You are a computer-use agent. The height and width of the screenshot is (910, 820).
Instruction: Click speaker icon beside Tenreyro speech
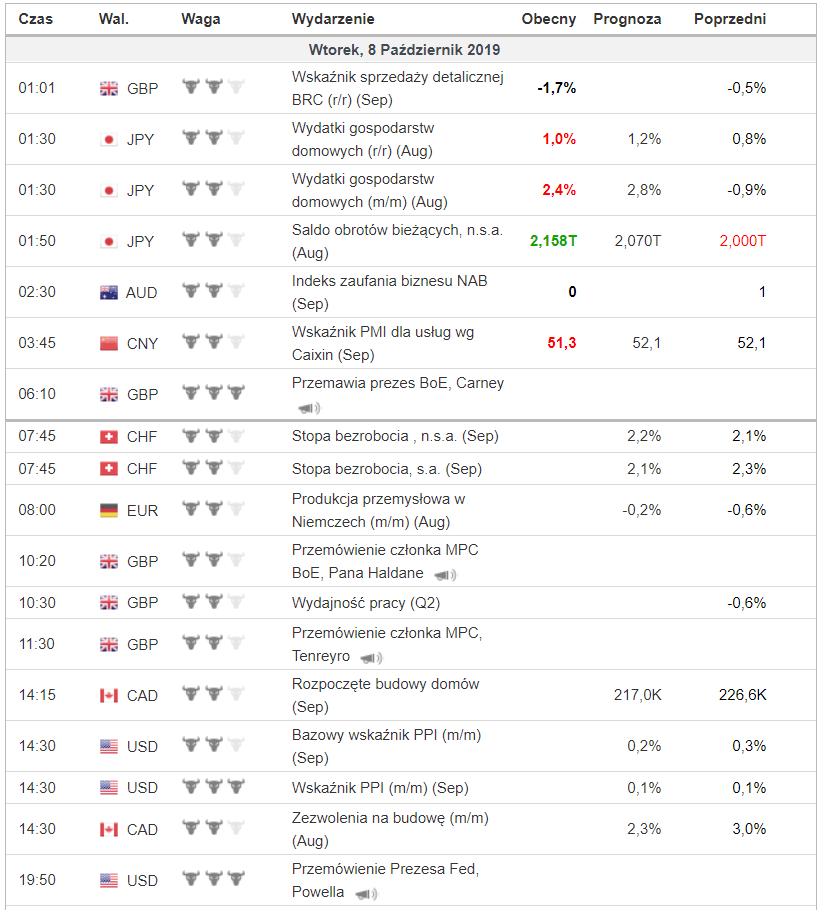point(371,658)
